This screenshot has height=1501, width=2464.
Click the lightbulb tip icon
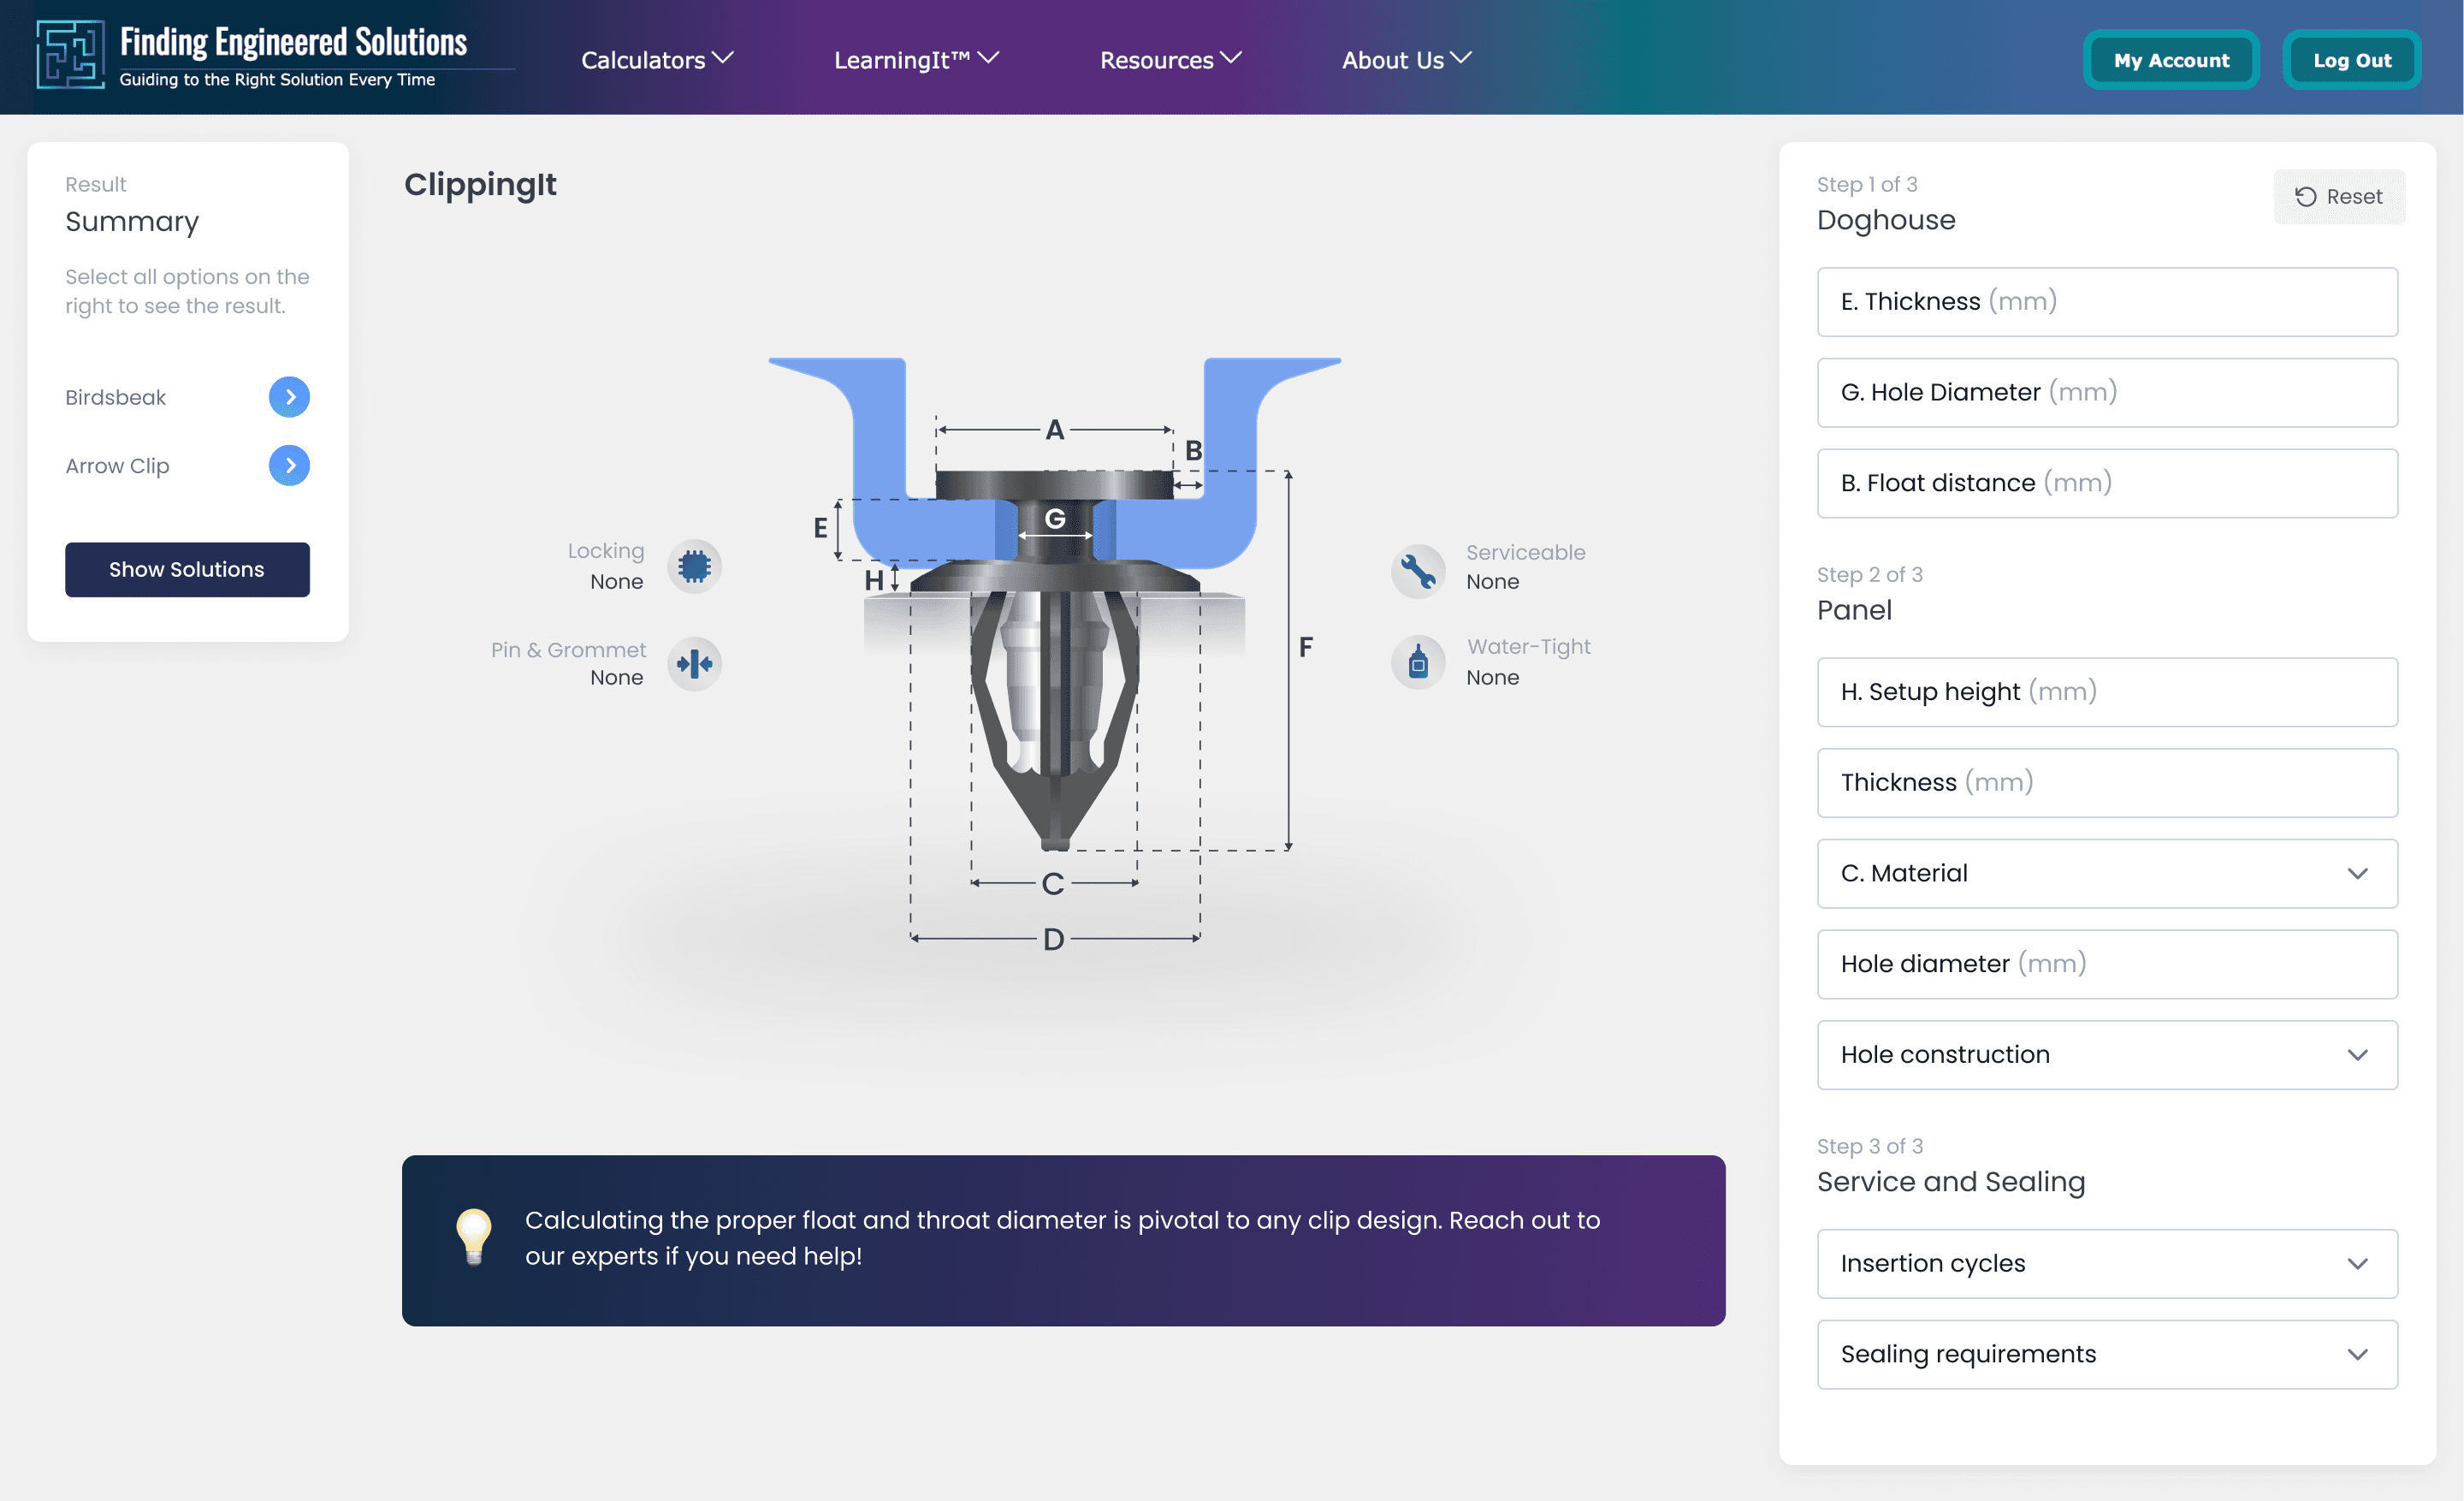[x=473, y=1237]
